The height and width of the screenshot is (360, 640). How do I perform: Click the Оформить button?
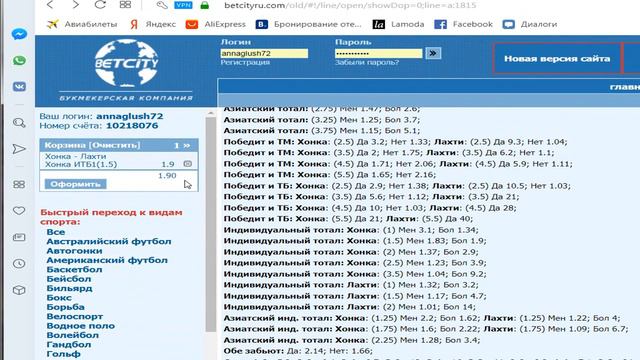tap(76, 184)
